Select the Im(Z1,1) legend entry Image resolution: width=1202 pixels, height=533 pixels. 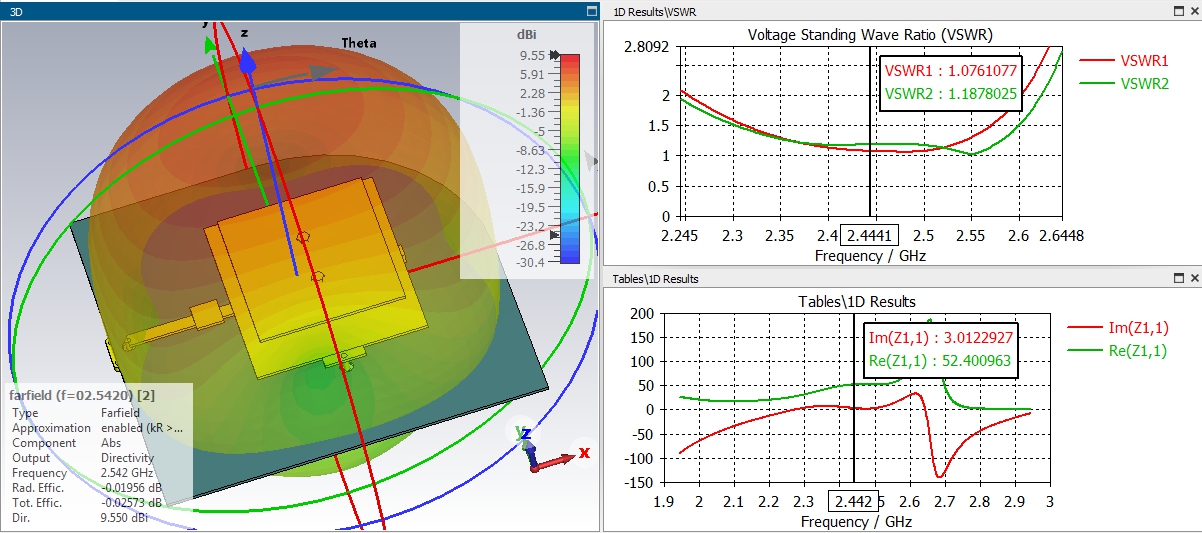[1118, 327]
